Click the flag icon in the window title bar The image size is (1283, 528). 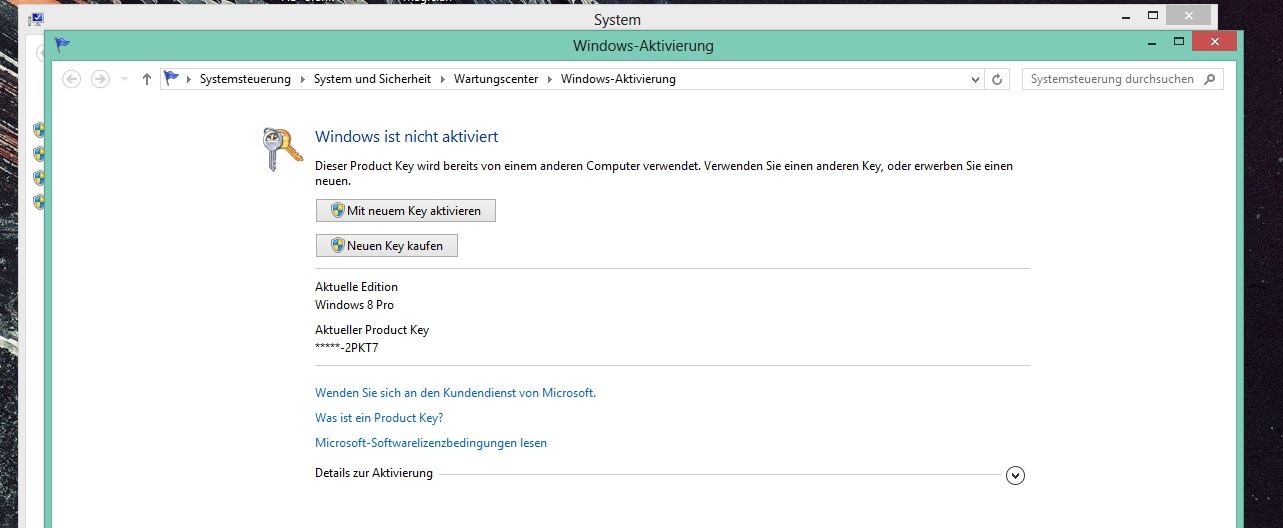coord(62,45)
